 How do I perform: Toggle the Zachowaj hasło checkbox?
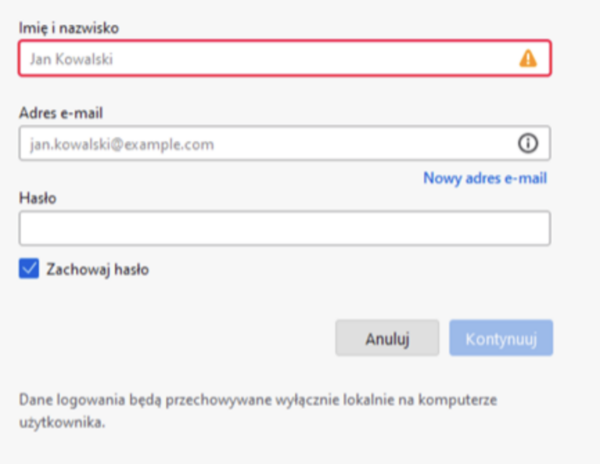tap(28, 268)
